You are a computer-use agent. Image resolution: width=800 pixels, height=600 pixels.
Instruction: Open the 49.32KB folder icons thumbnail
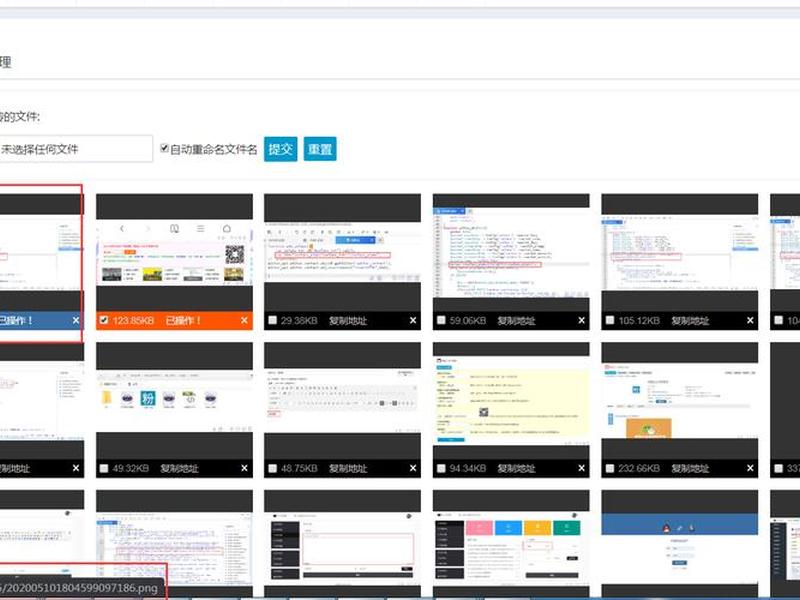[174, 401]
